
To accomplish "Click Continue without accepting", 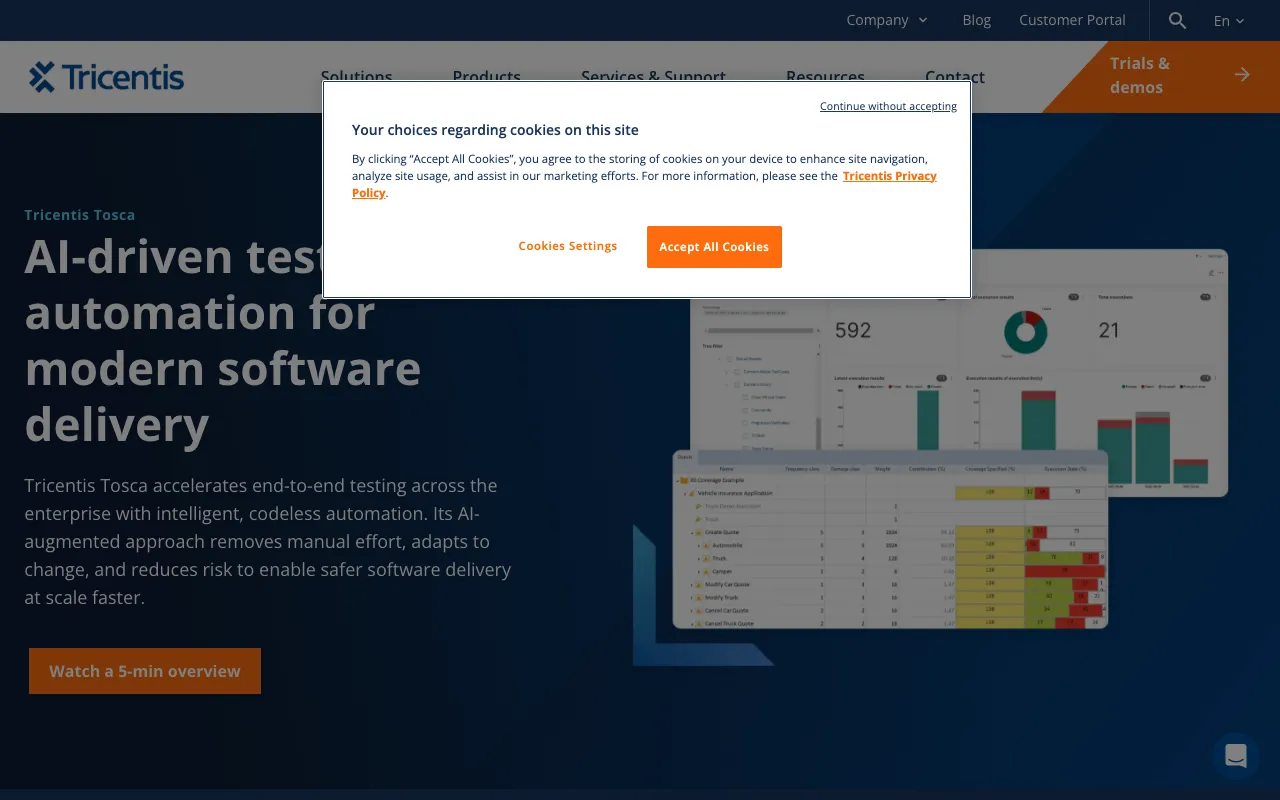I will [888, 106].
